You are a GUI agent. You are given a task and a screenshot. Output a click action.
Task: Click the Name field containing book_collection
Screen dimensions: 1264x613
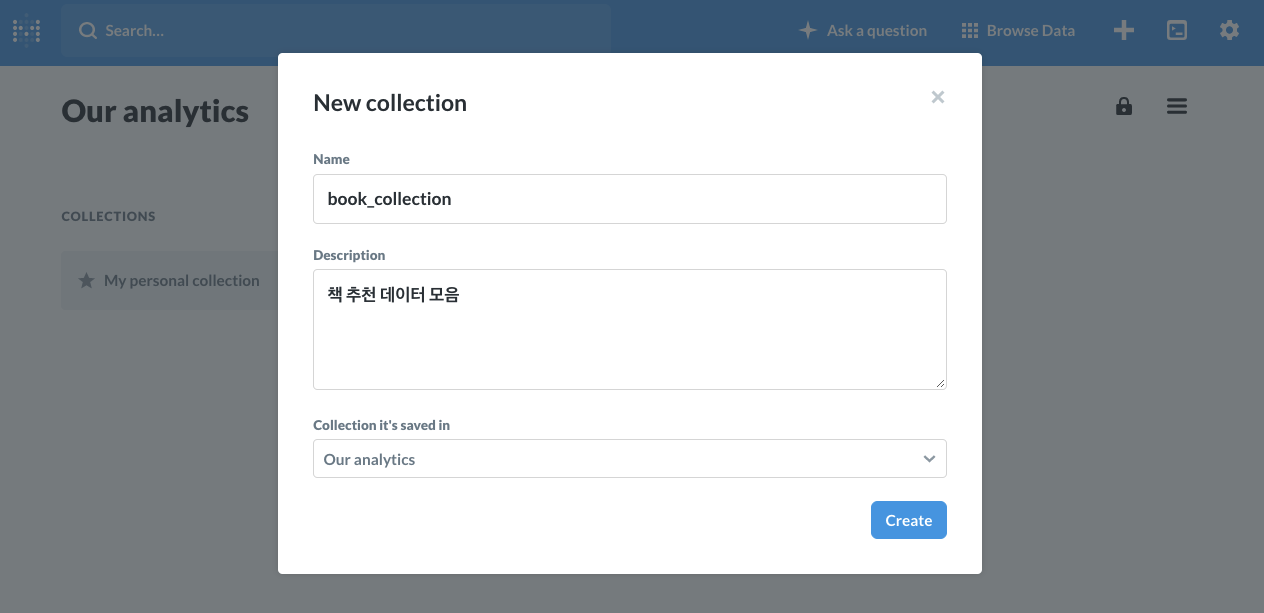[x=630, y=199]
